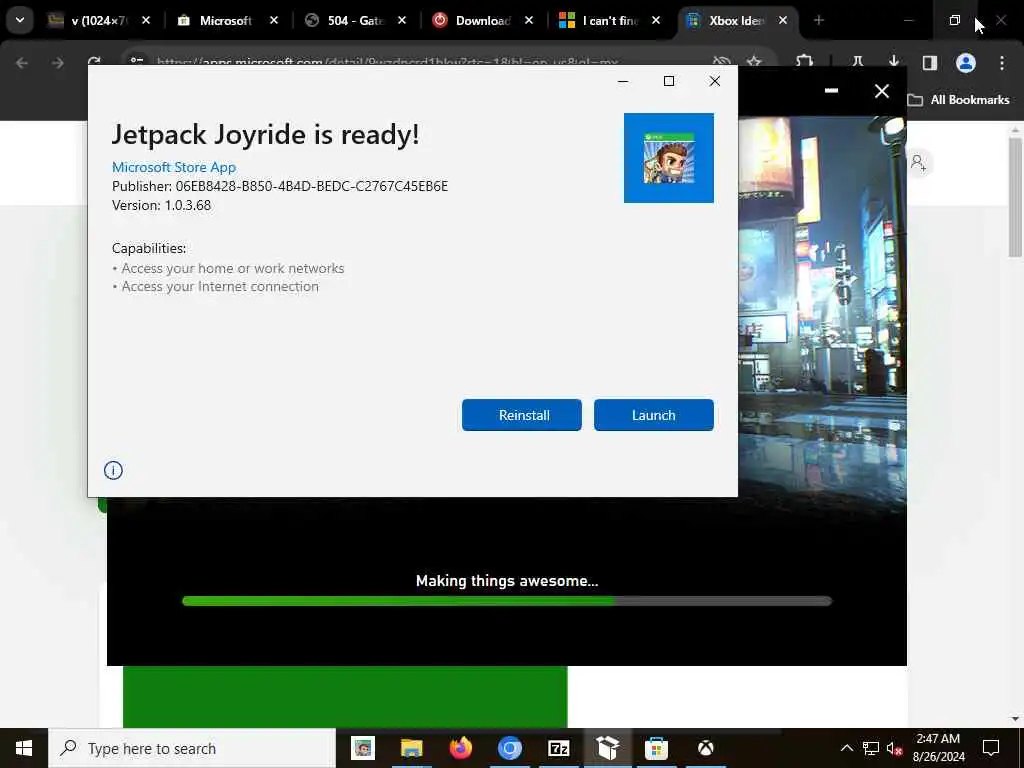Click the muted volume tray icon
This screenshot has width=1024, height=768.
pyautogui.click(x=894, y=748)
